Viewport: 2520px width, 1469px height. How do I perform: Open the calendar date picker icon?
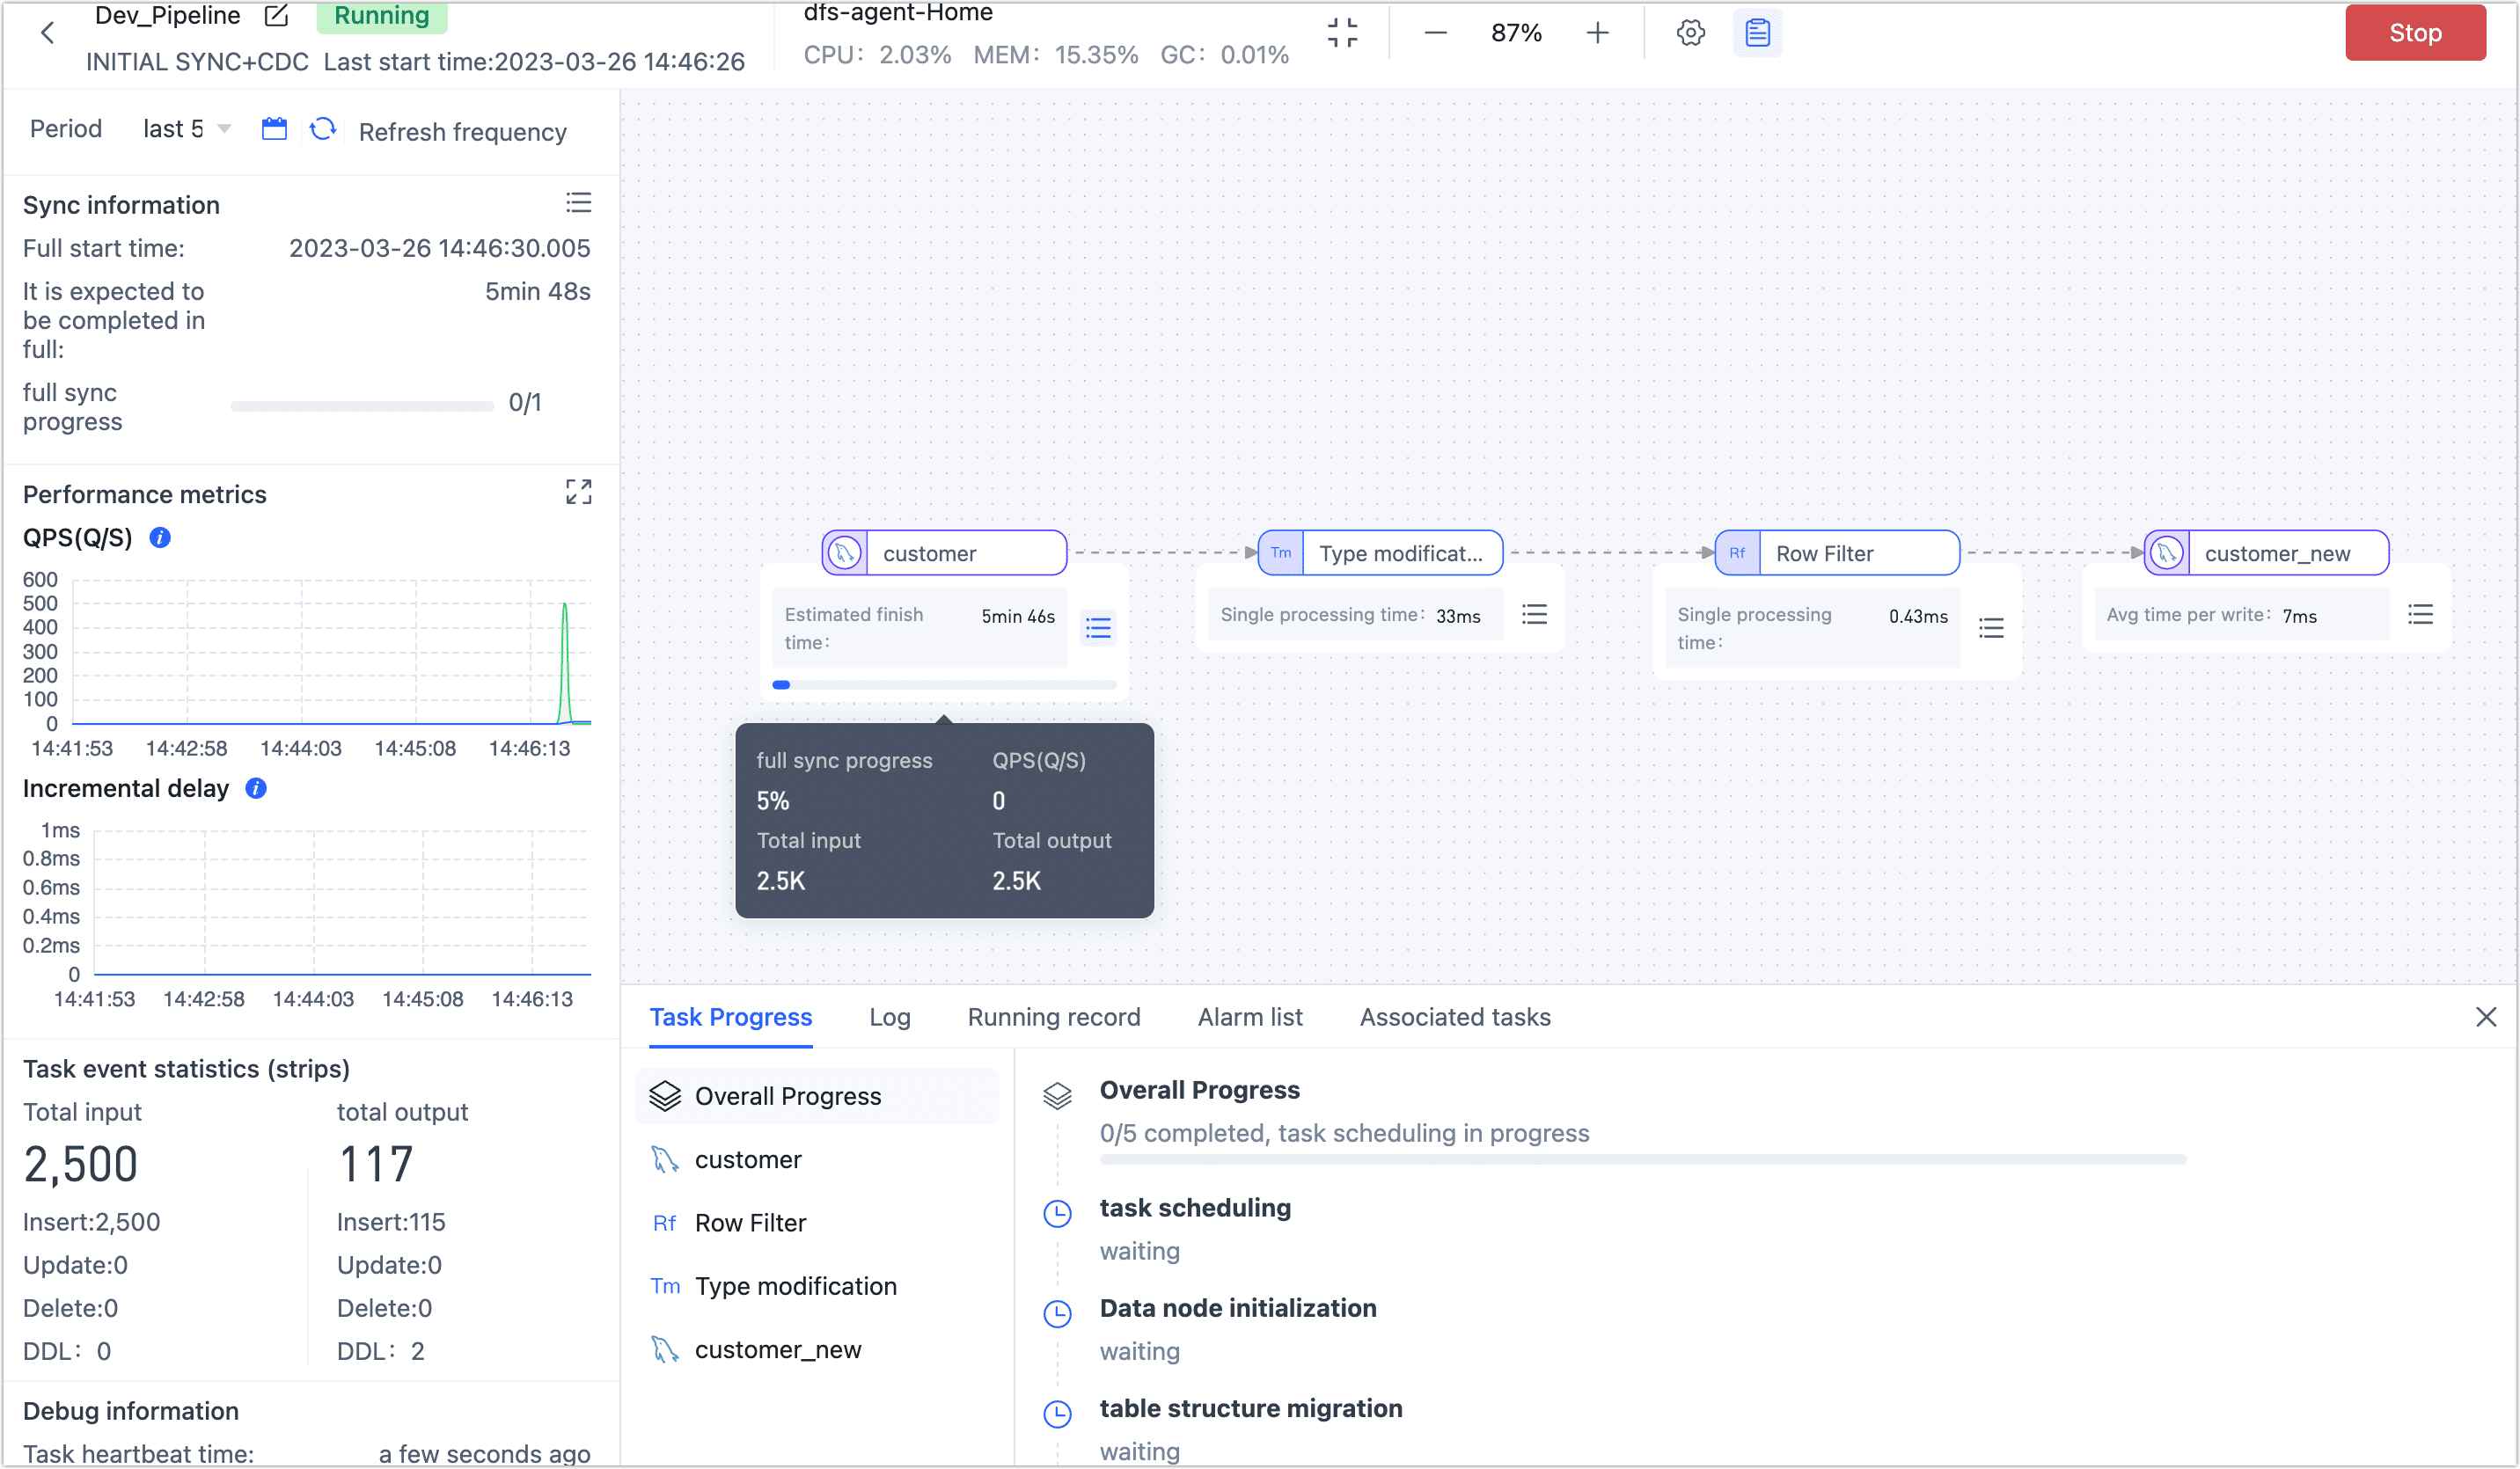(274, 129)
